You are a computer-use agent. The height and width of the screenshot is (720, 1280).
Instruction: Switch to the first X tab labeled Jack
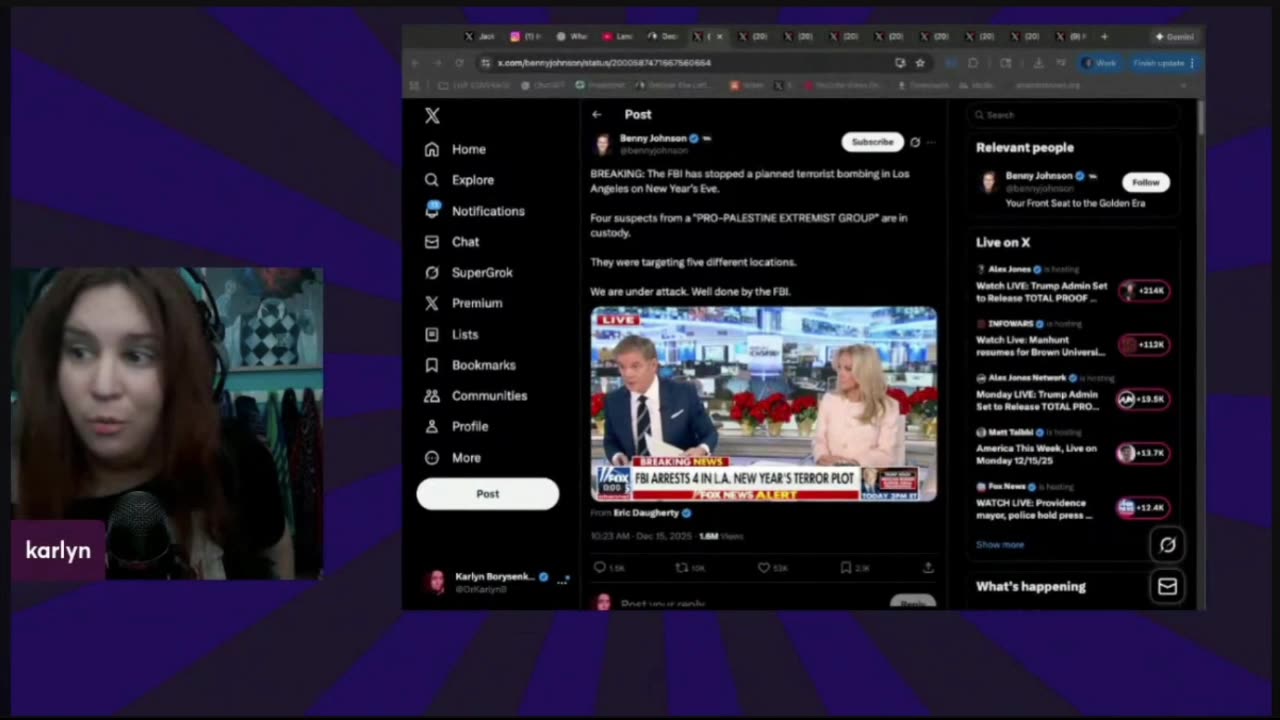pyautogui.click(x=480, y=36)
